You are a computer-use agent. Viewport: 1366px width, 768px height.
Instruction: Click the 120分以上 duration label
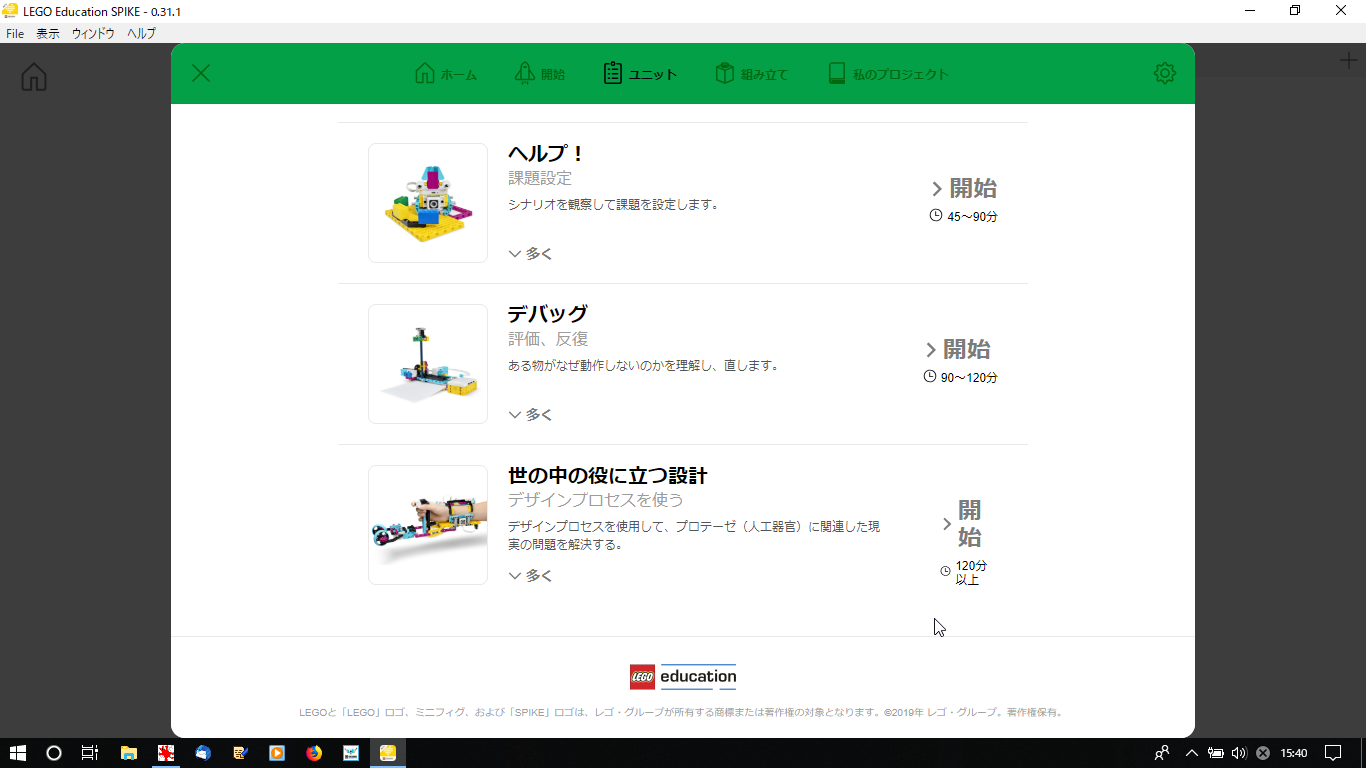963,572
